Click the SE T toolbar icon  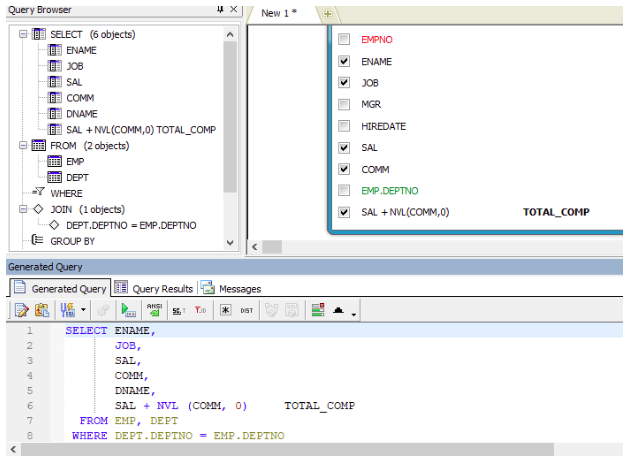pyautogui.click(x=179, y=310)
